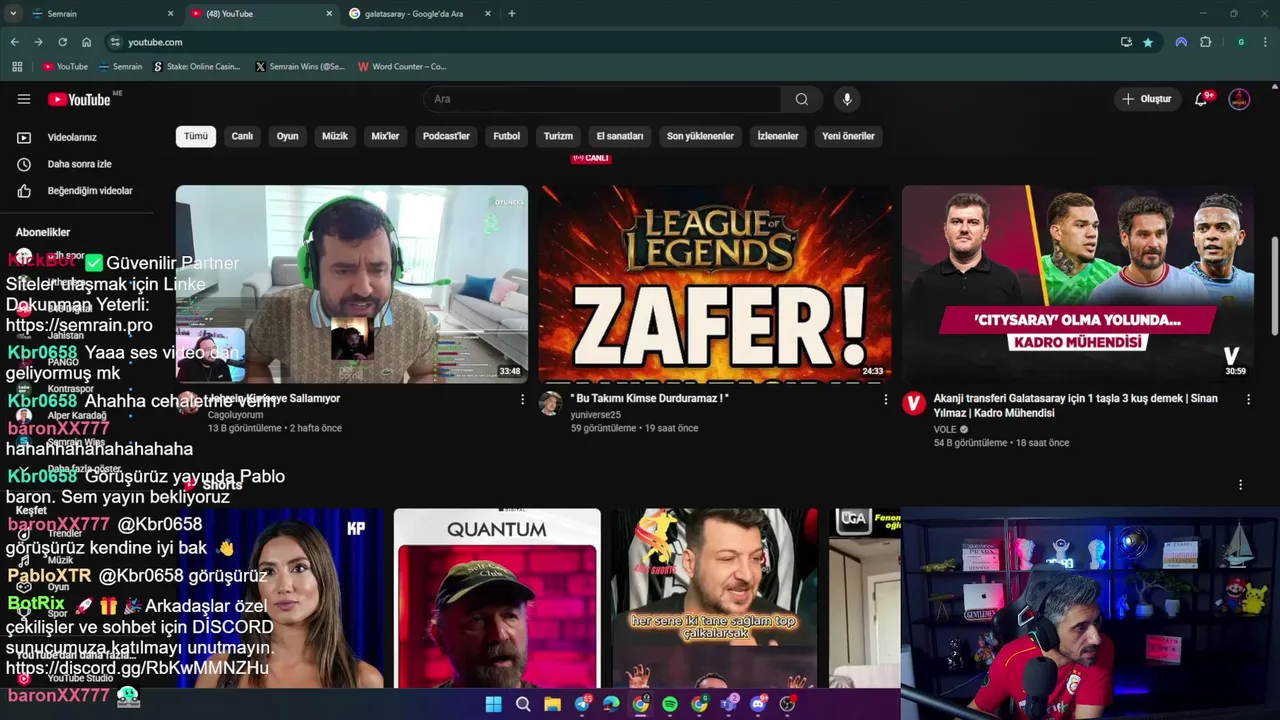
Task: Select the Futbol filter chip
Action: [x=507, y=136]
